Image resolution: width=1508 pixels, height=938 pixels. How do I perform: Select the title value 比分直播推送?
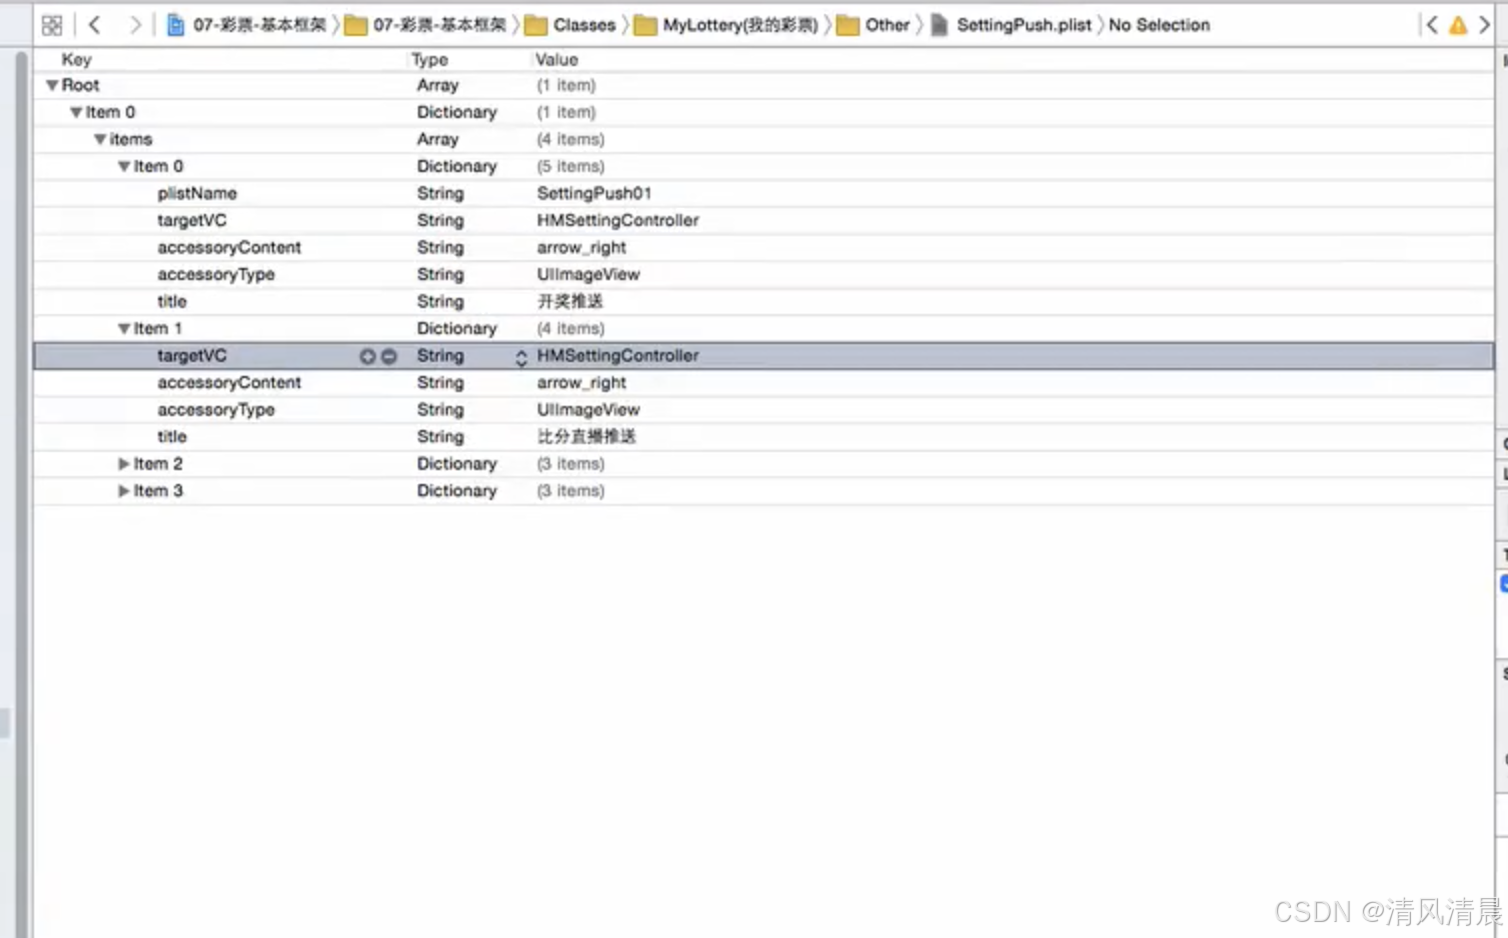click(586, 437)
